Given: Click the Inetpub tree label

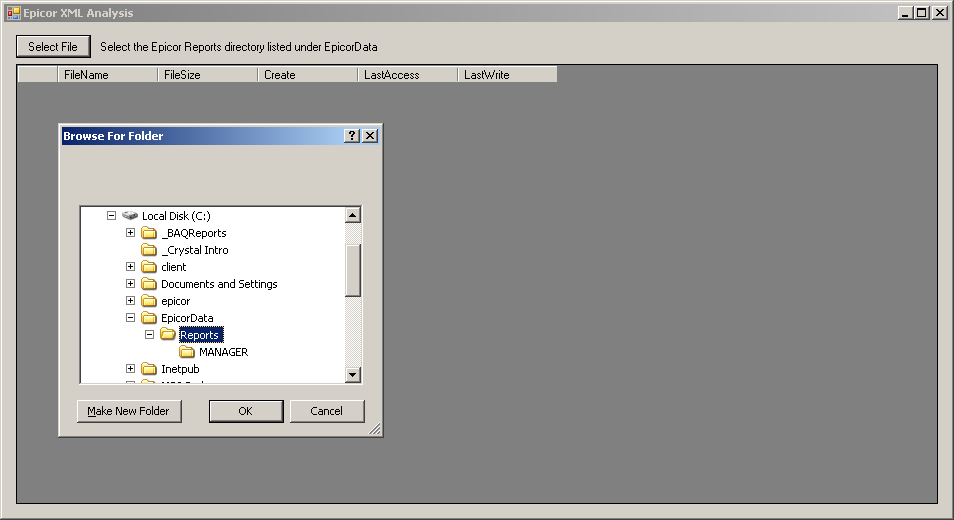Looking at the screenshot, I should [179, 369].
